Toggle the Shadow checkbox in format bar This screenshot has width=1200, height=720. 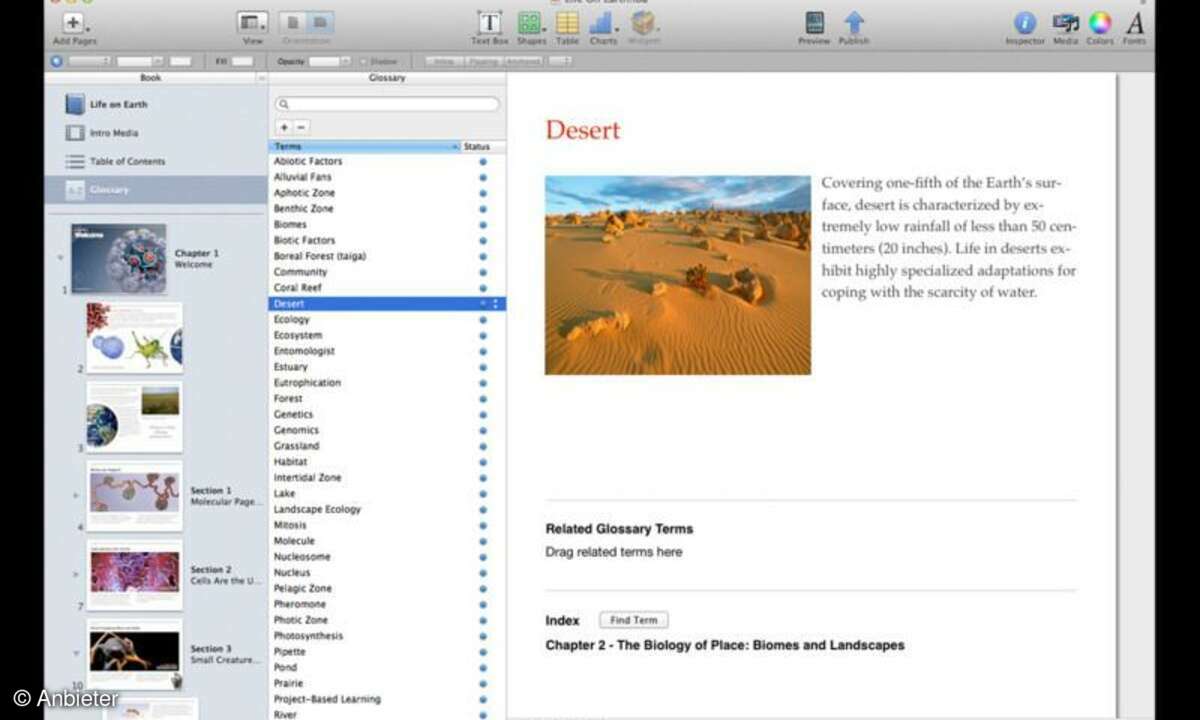pyautogui.click(x=363, y=61)
